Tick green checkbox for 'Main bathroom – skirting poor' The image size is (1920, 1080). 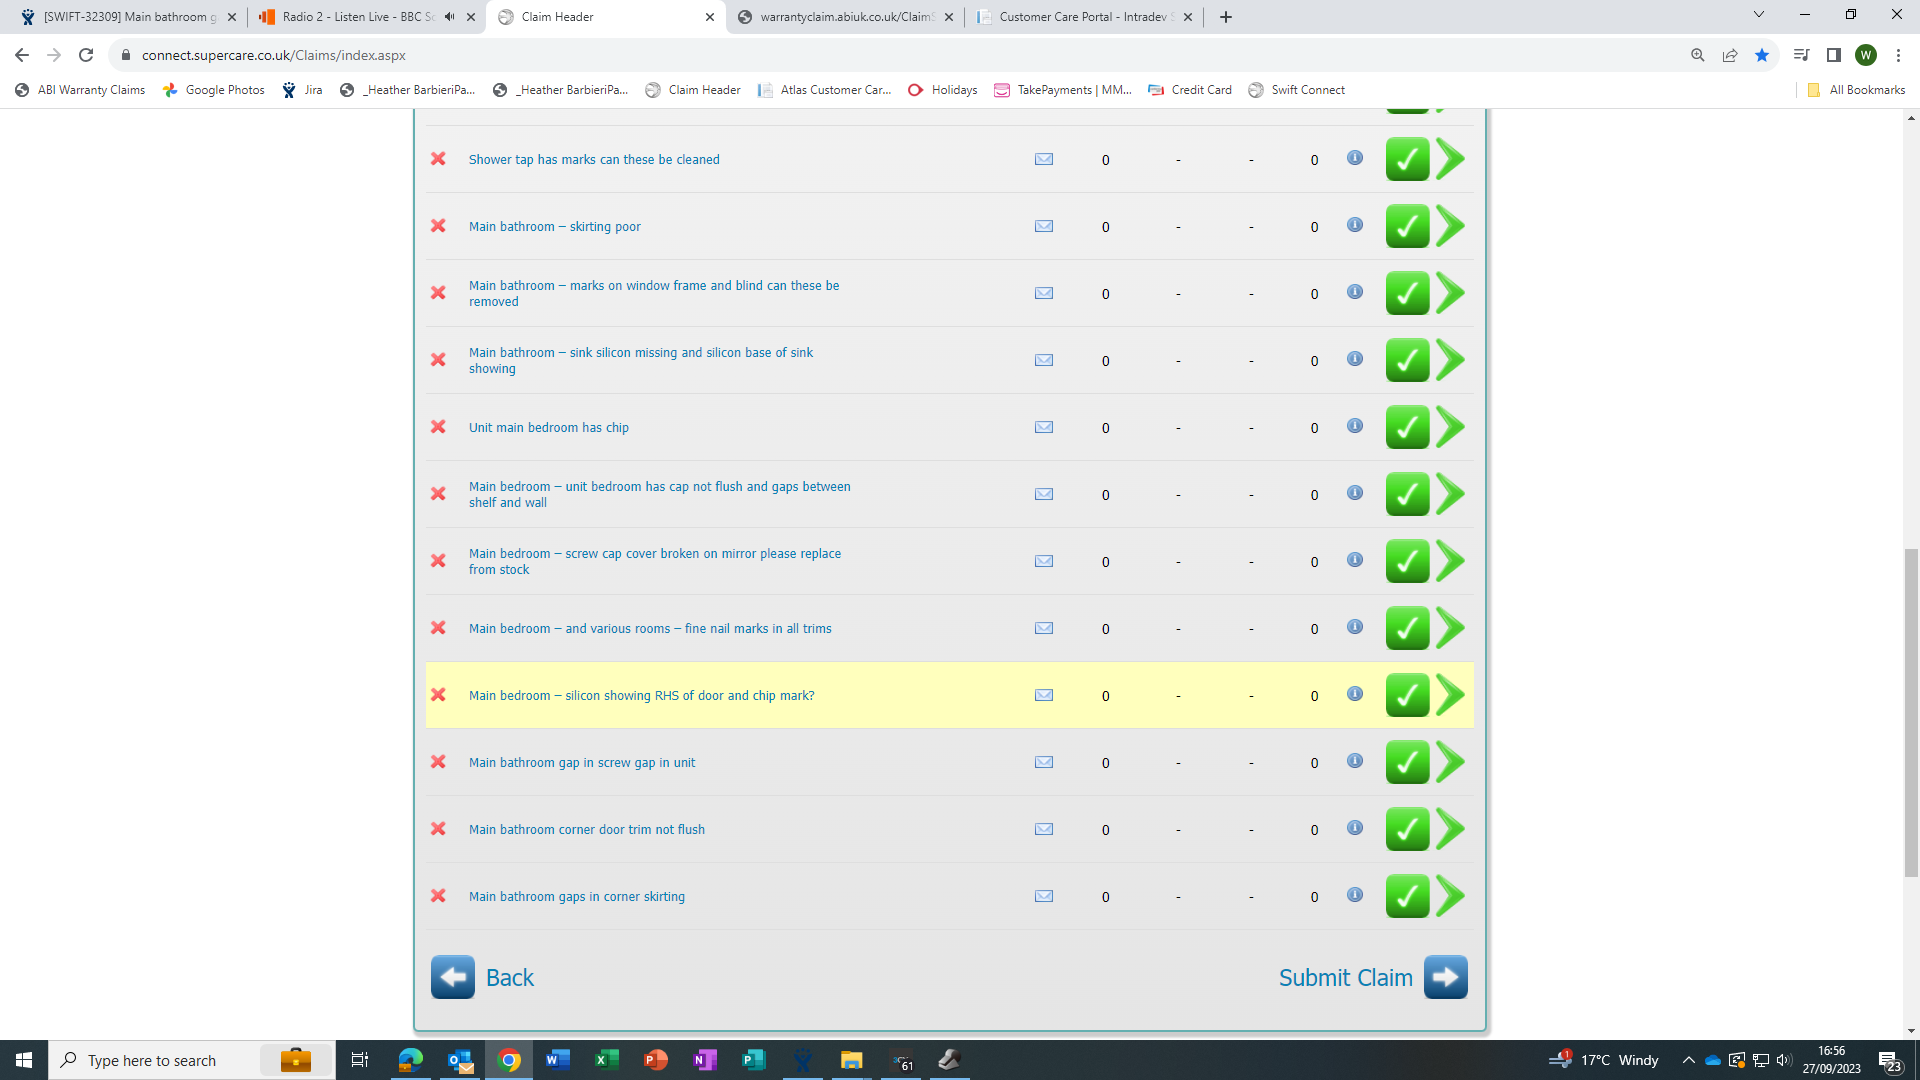click(1406, 227)
